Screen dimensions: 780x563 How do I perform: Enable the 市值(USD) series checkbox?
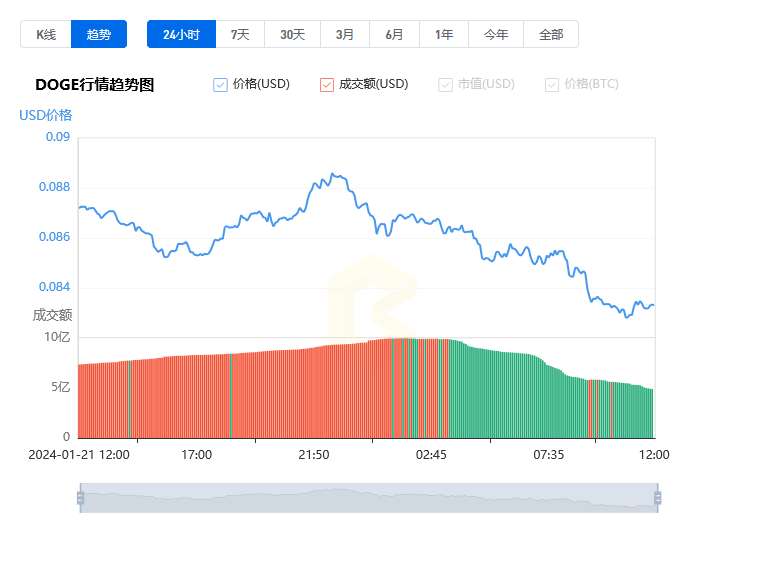point(445,85)
